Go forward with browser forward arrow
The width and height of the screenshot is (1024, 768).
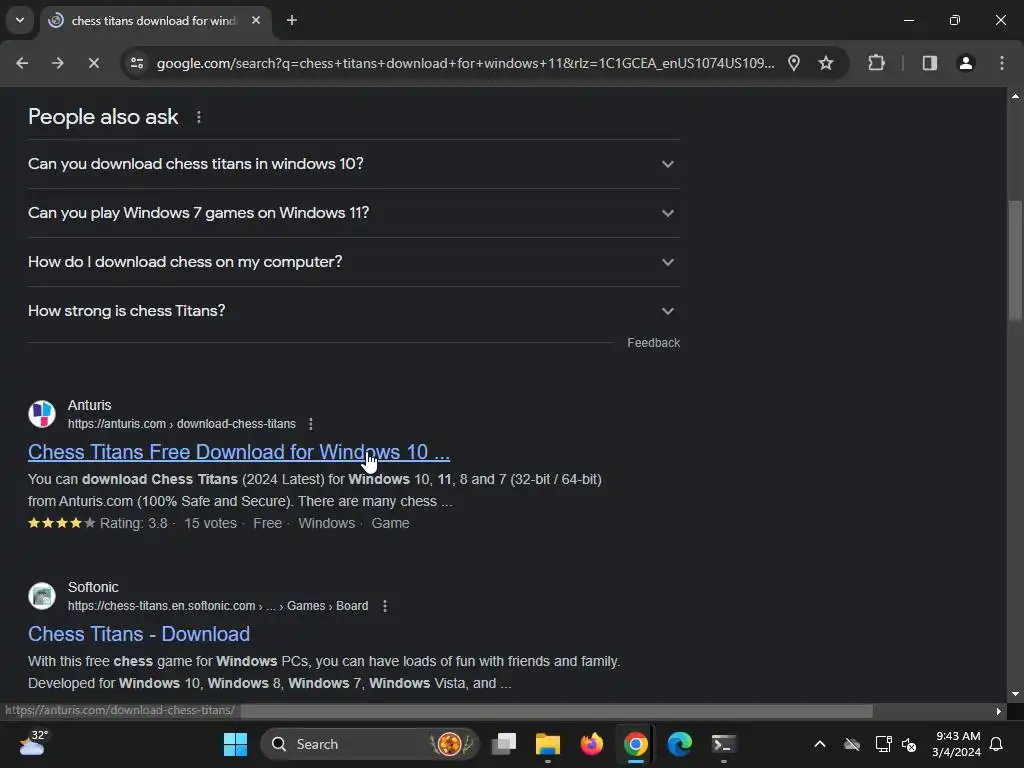[57, 63]
